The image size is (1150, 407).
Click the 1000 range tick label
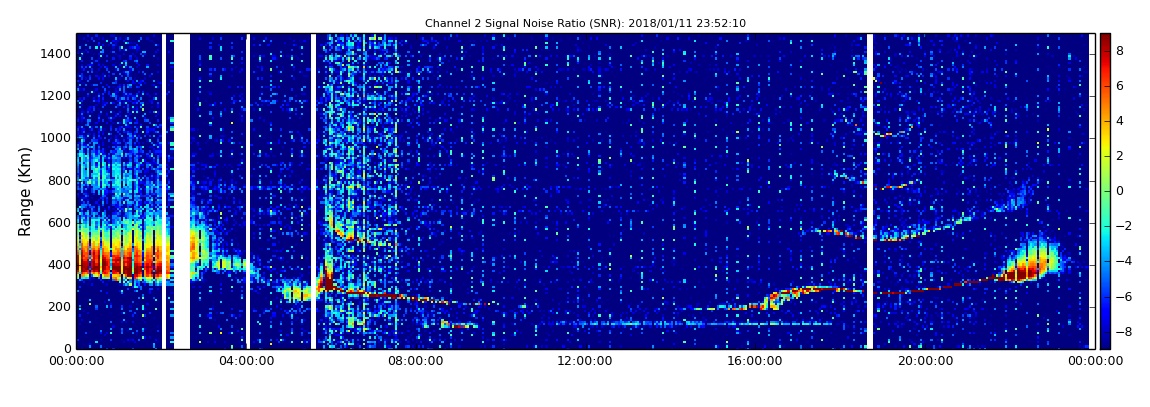click(54, 138)
